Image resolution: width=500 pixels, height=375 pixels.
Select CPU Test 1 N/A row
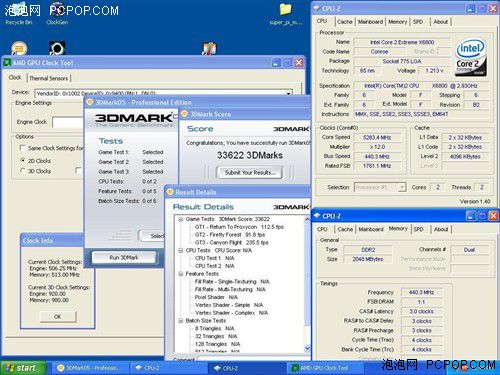215,258
